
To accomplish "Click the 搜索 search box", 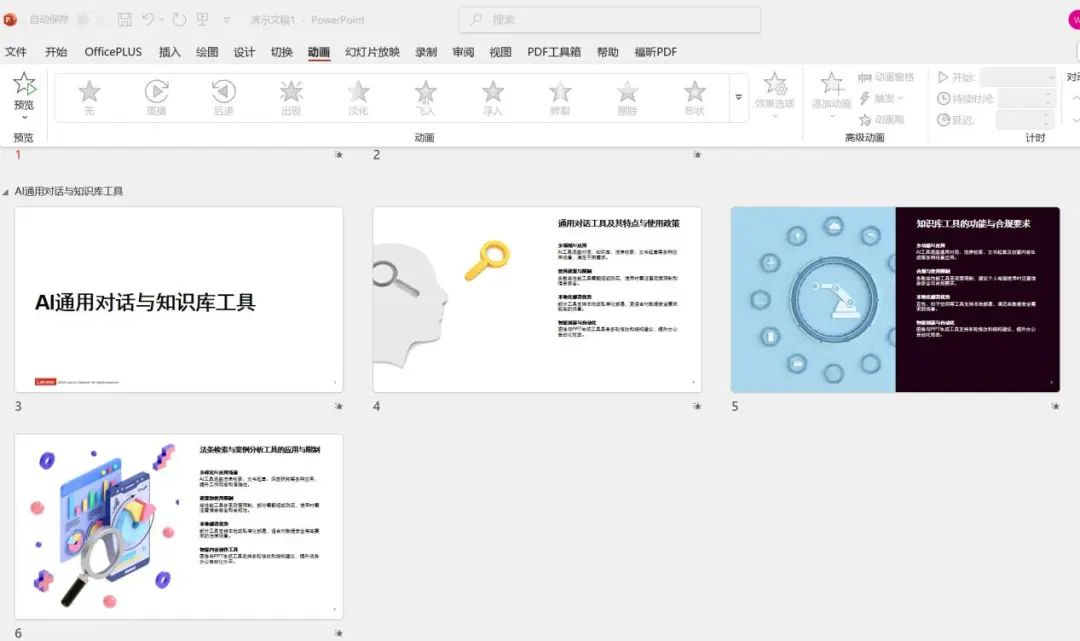I will [610, 20].
